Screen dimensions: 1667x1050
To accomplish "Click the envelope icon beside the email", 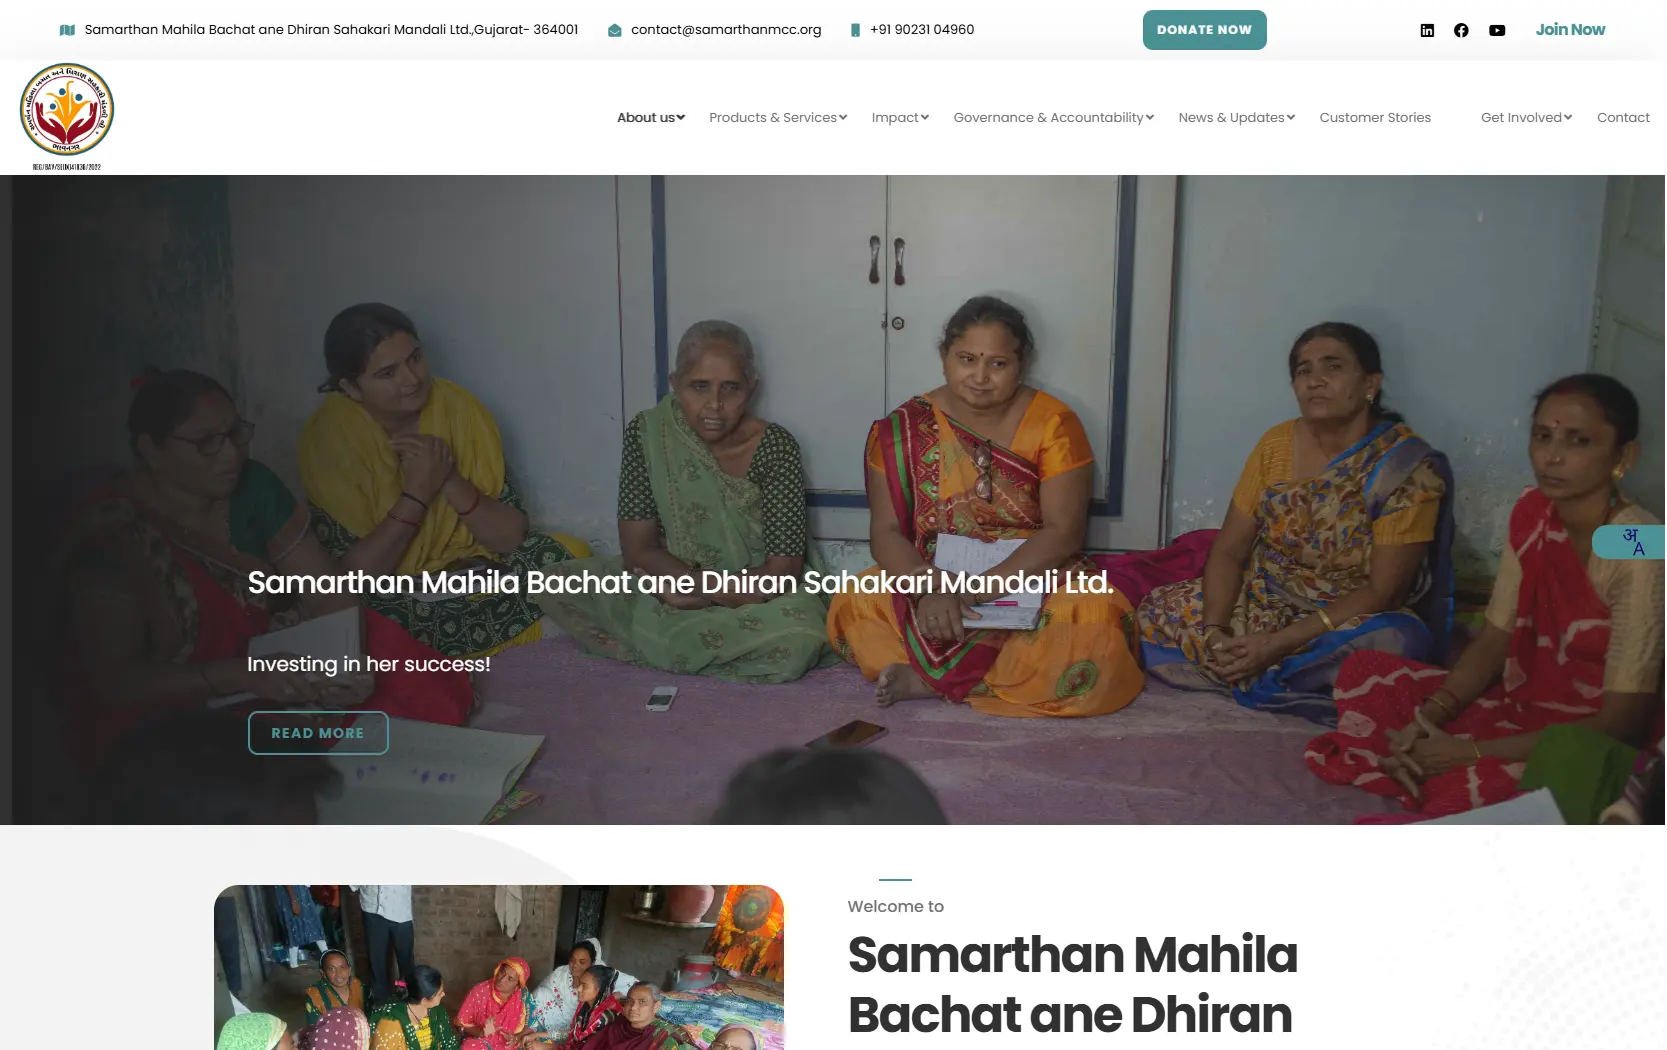I will (x=615, y=30).
